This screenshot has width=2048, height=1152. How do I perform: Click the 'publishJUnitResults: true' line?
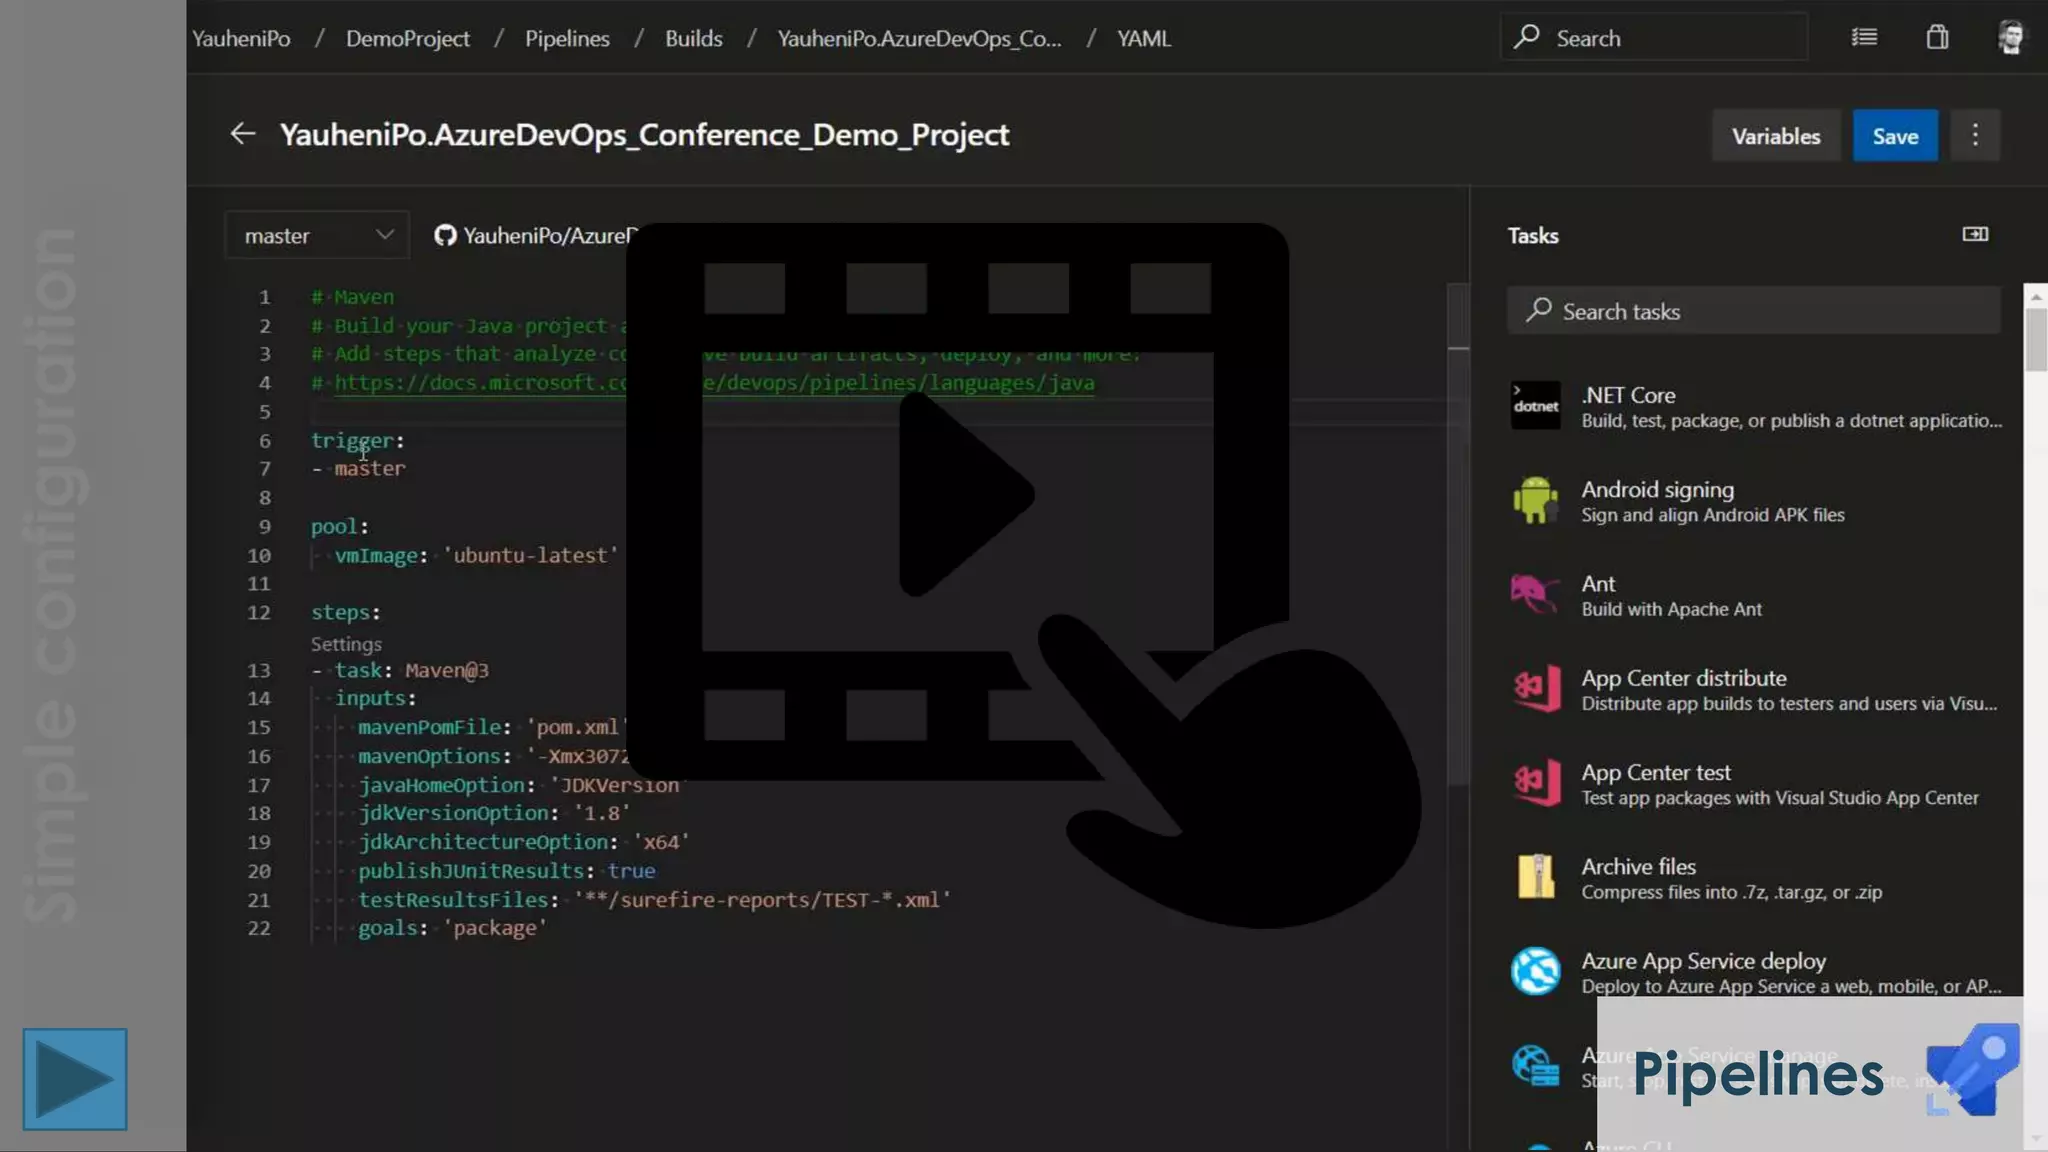(506, 871)
